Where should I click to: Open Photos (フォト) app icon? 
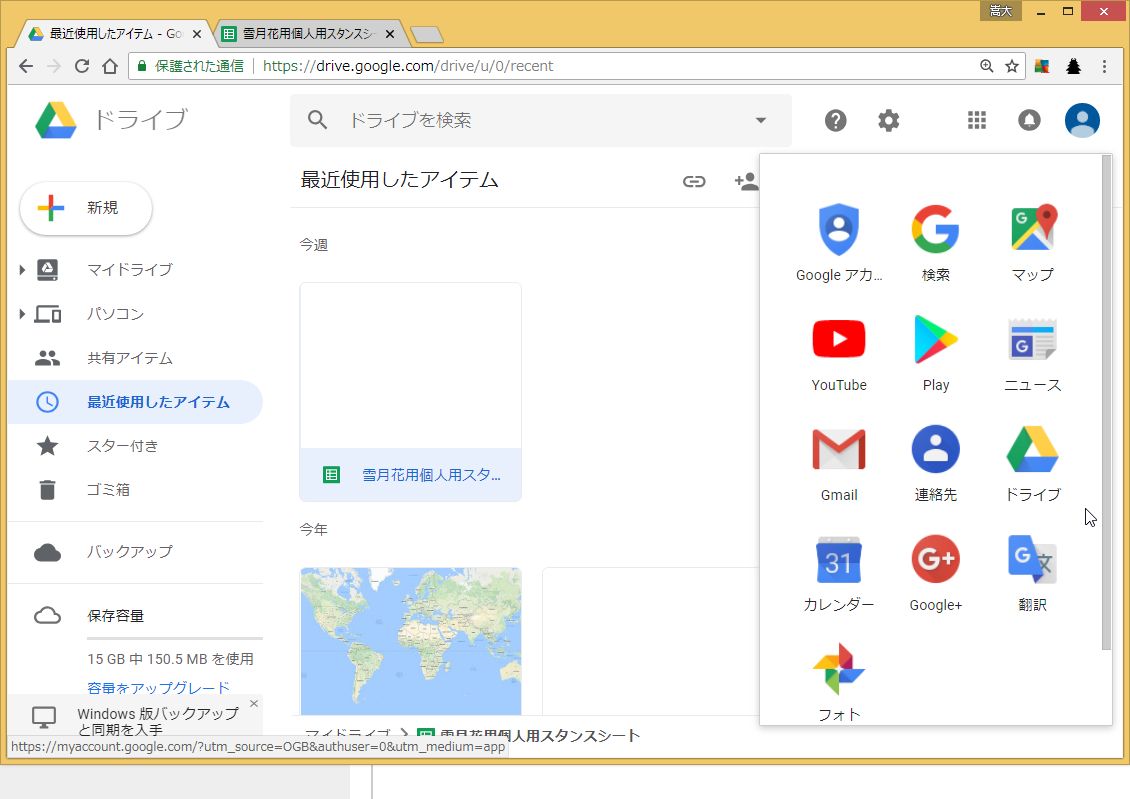point(838,682)
